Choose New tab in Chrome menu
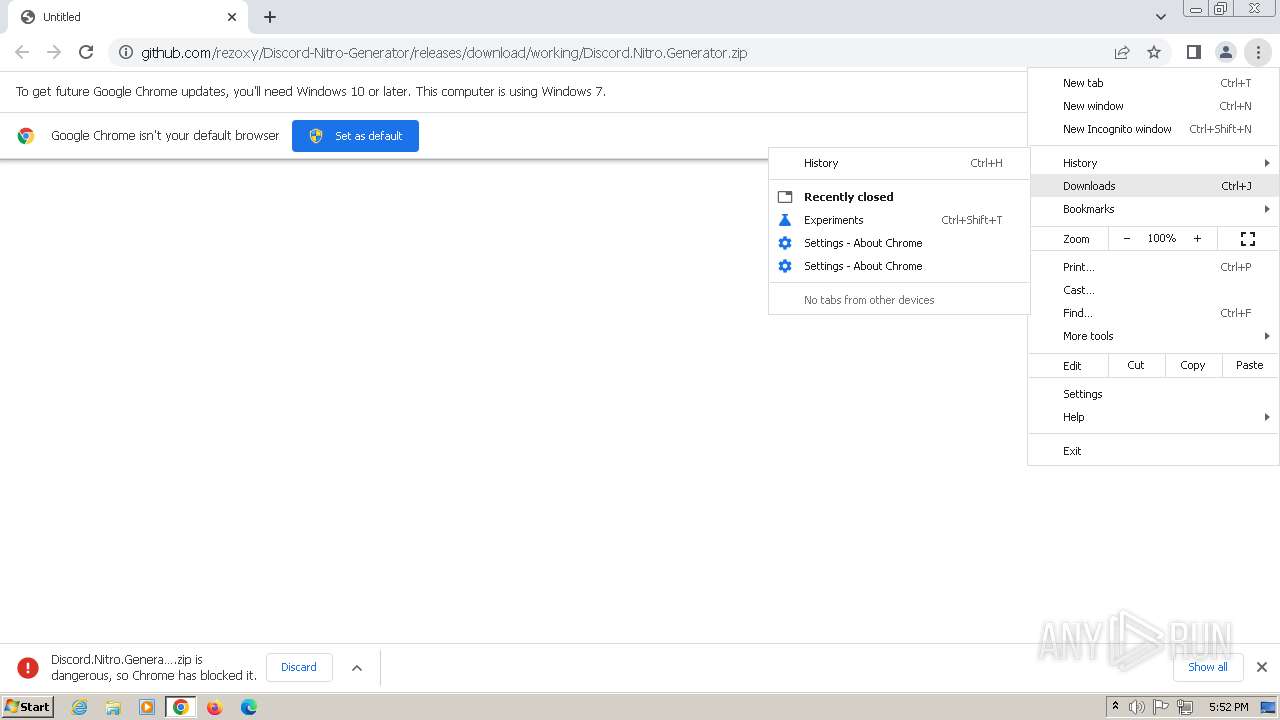 point(1153,83)
